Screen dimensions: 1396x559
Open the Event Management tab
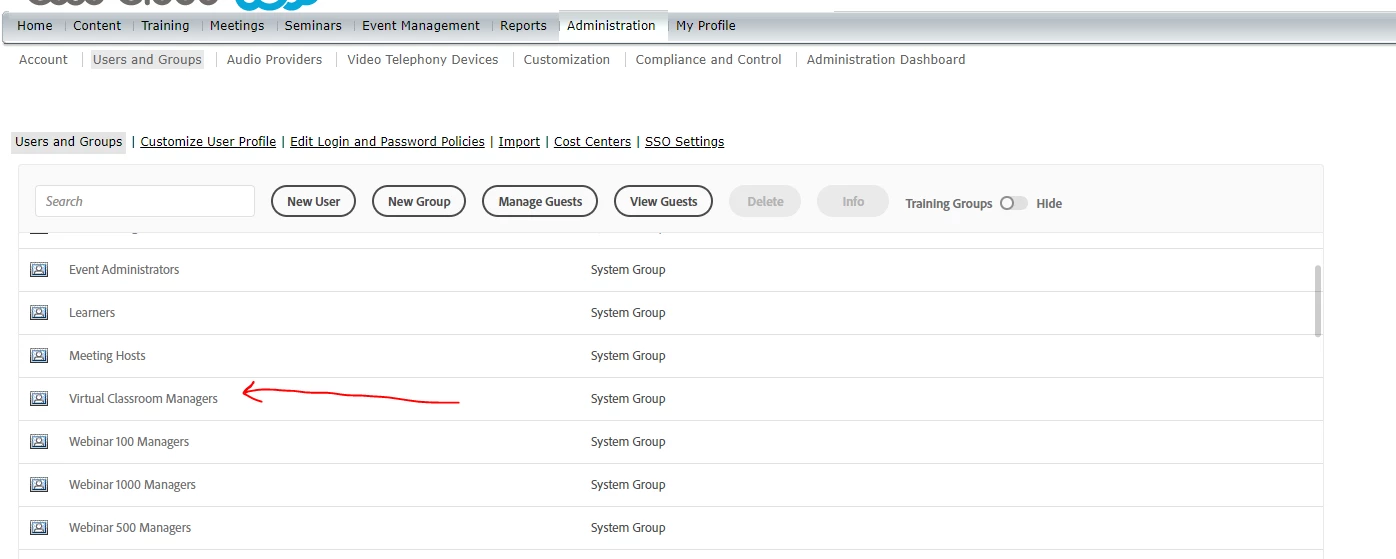(x=421, y=26)
